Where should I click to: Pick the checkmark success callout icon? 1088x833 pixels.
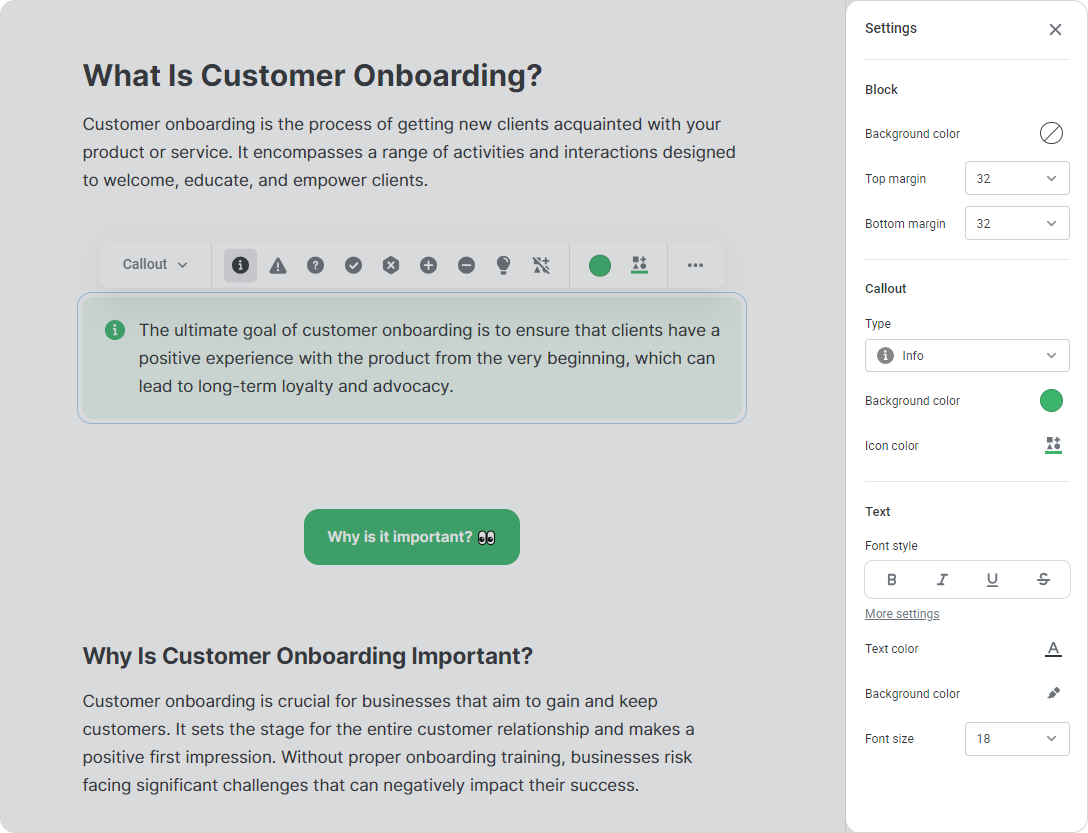click(x=353, y=265)
